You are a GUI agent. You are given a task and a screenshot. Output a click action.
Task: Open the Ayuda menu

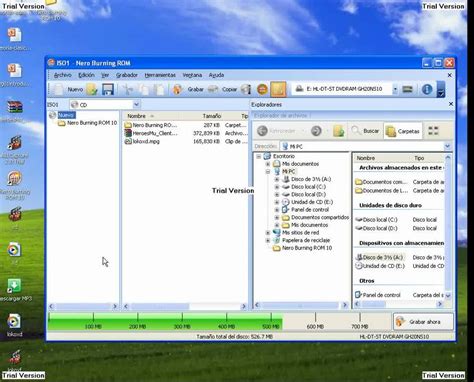[x=216, y=75]
